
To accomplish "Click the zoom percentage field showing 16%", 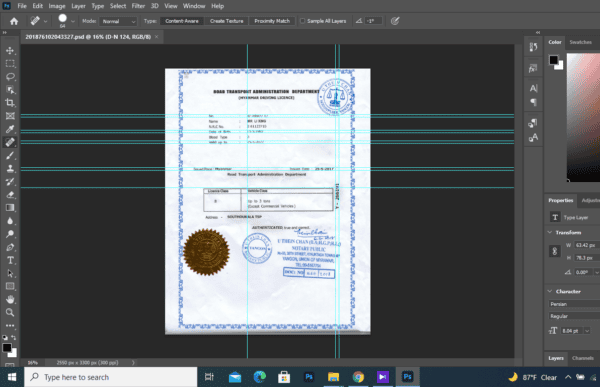I will 33,363.
